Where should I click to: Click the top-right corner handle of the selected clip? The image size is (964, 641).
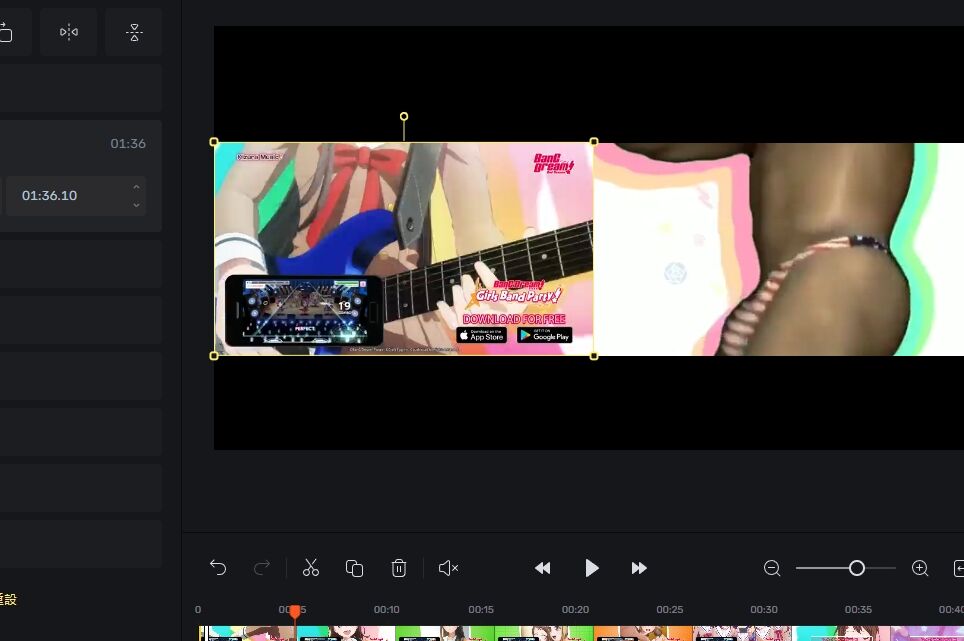click(594, 142)
